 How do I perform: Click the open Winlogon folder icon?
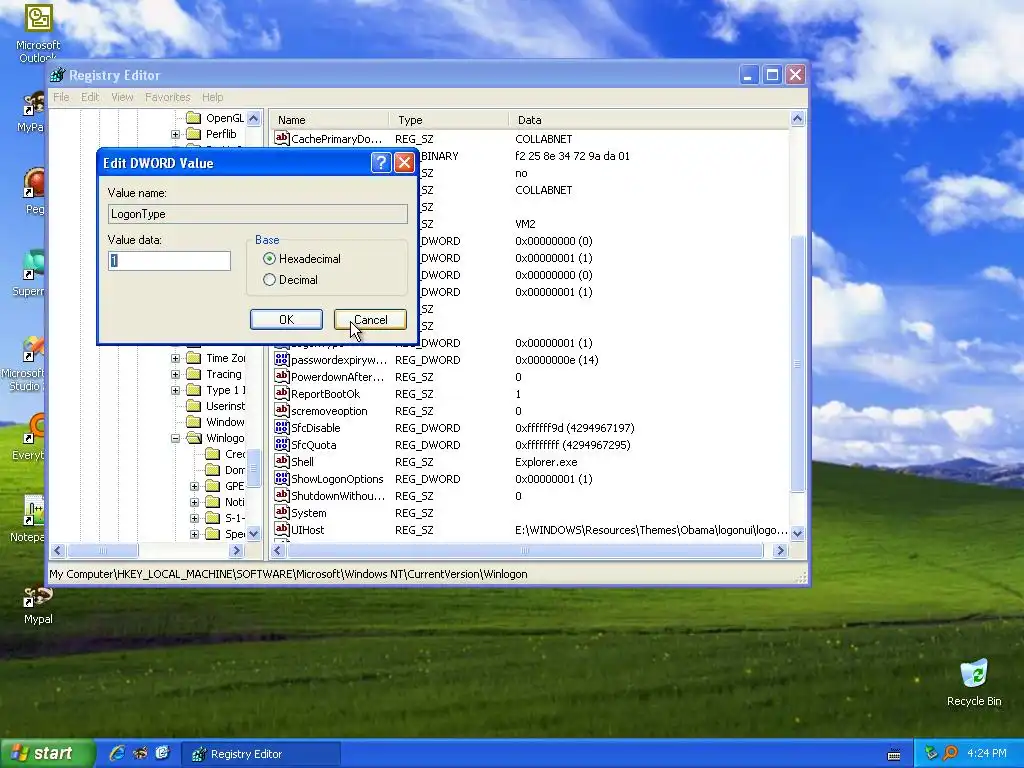(194, 438)
